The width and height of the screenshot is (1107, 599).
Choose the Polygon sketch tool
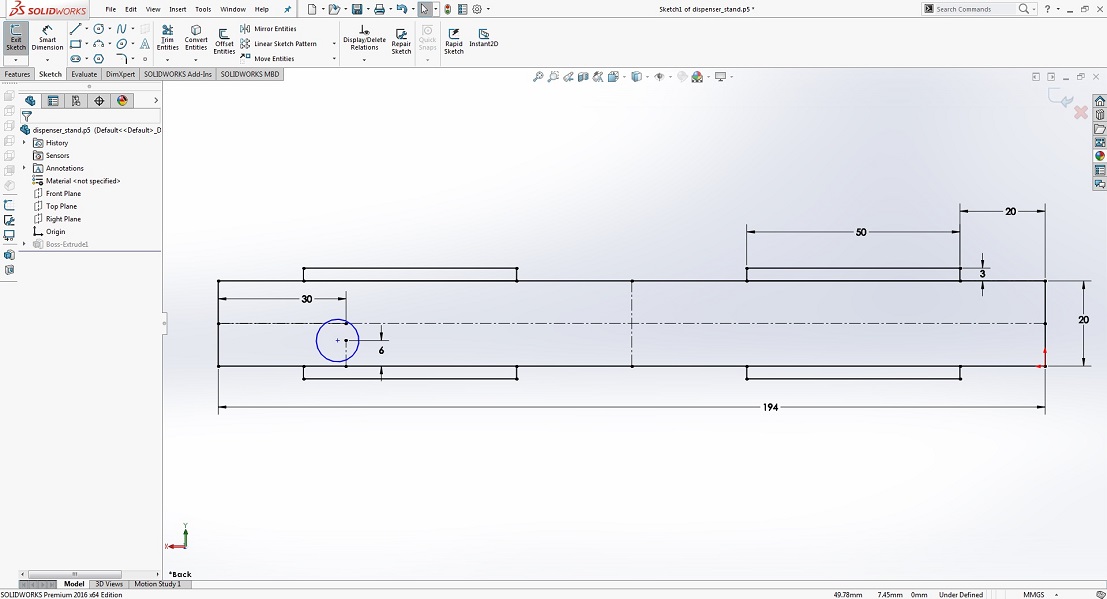tap(99, 59)
